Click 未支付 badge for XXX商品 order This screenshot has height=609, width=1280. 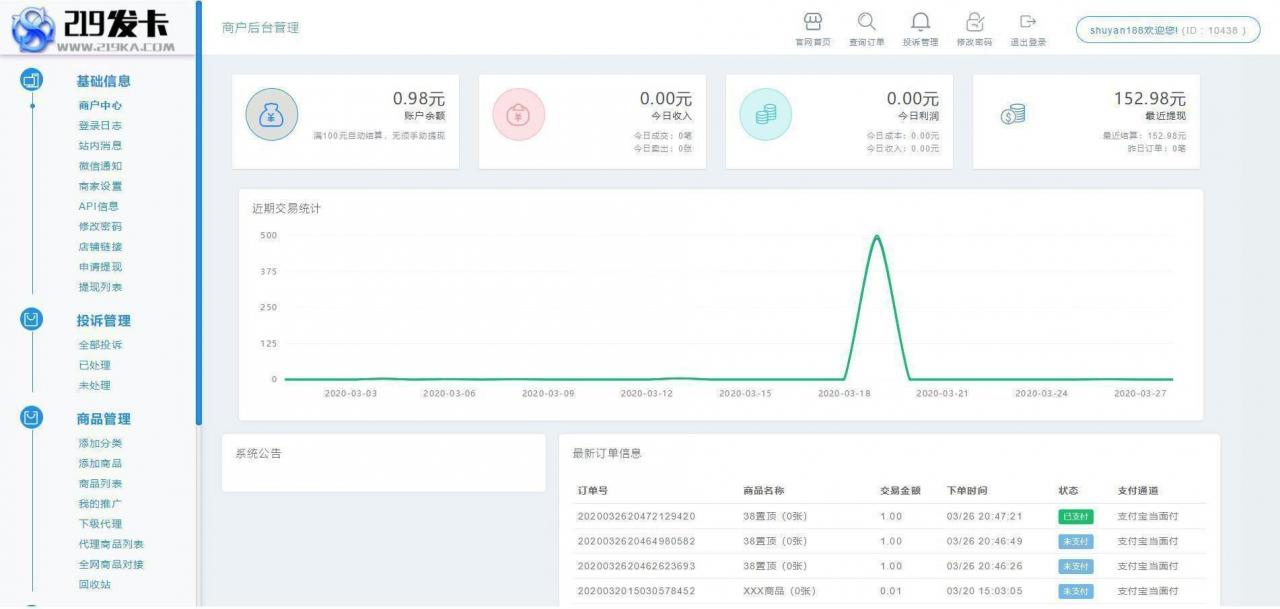1076,591
